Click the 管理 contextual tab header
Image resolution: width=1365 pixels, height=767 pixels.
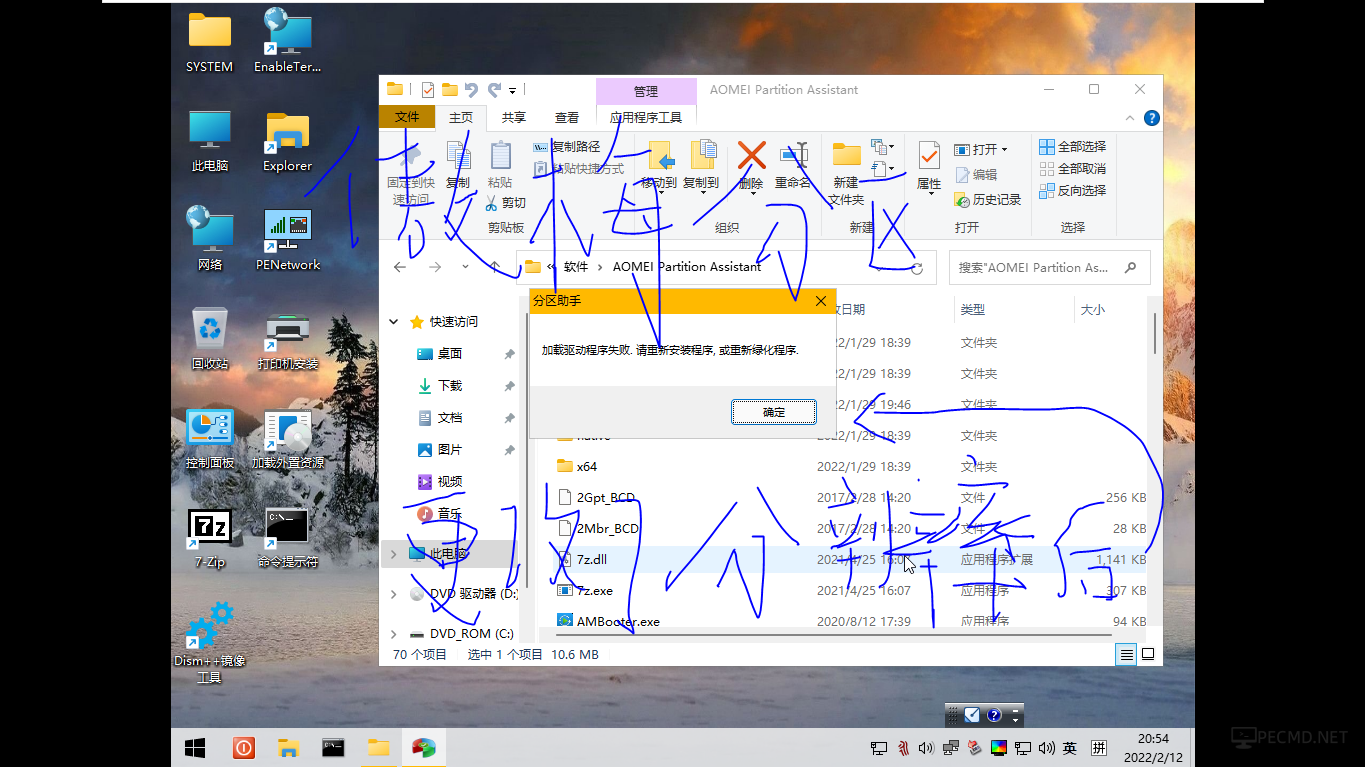coord(646,91)
